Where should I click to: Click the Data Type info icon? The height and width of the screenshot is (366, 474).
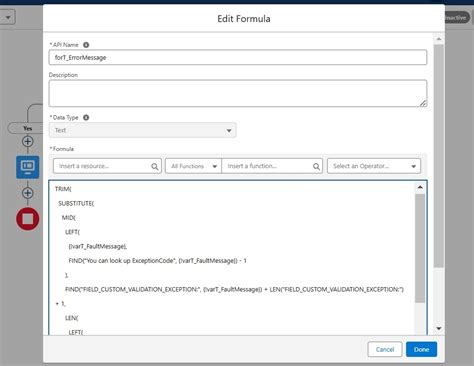click(x=86, y=117)
